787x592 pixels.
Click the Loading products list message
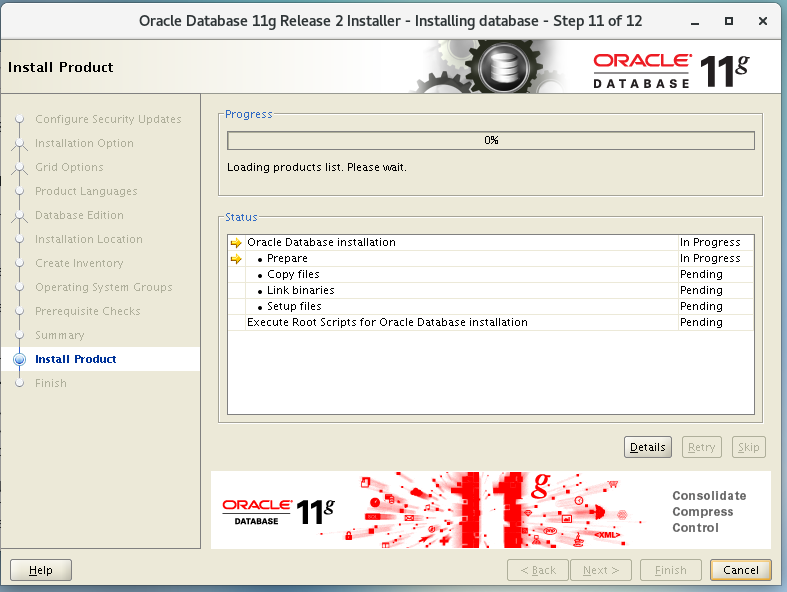(317, 167)
